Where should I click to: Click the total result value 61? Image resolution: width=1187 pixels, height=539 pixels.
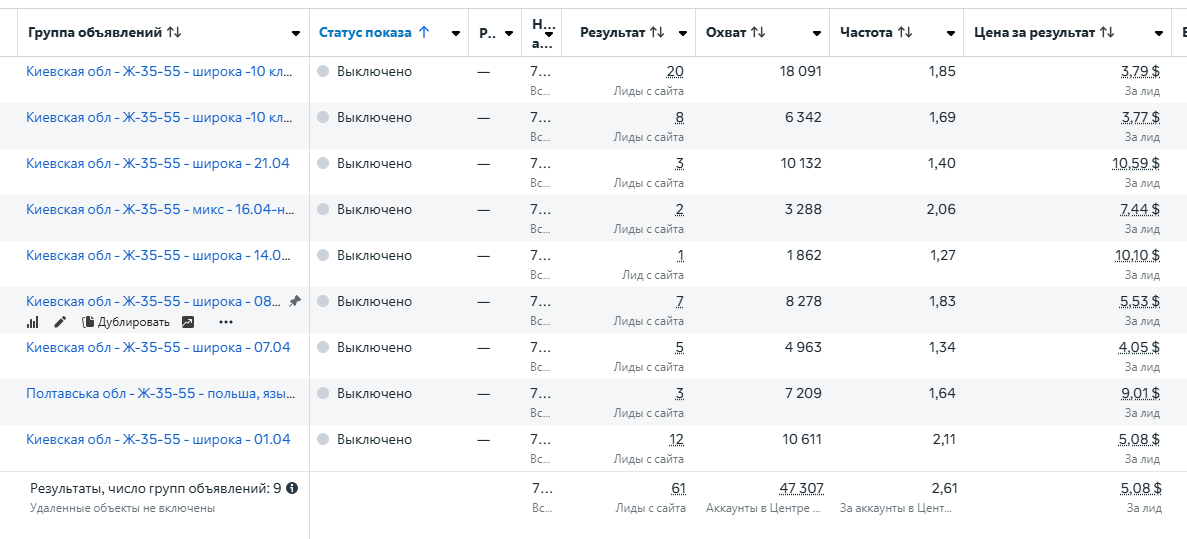678,488
